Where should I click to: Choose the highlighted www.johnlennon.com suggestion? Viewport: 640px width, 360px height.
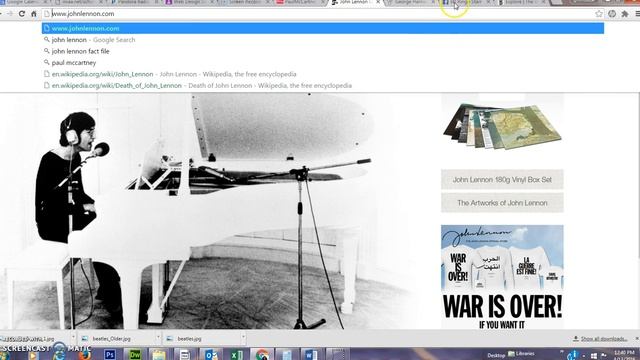[x=323, y=29]
